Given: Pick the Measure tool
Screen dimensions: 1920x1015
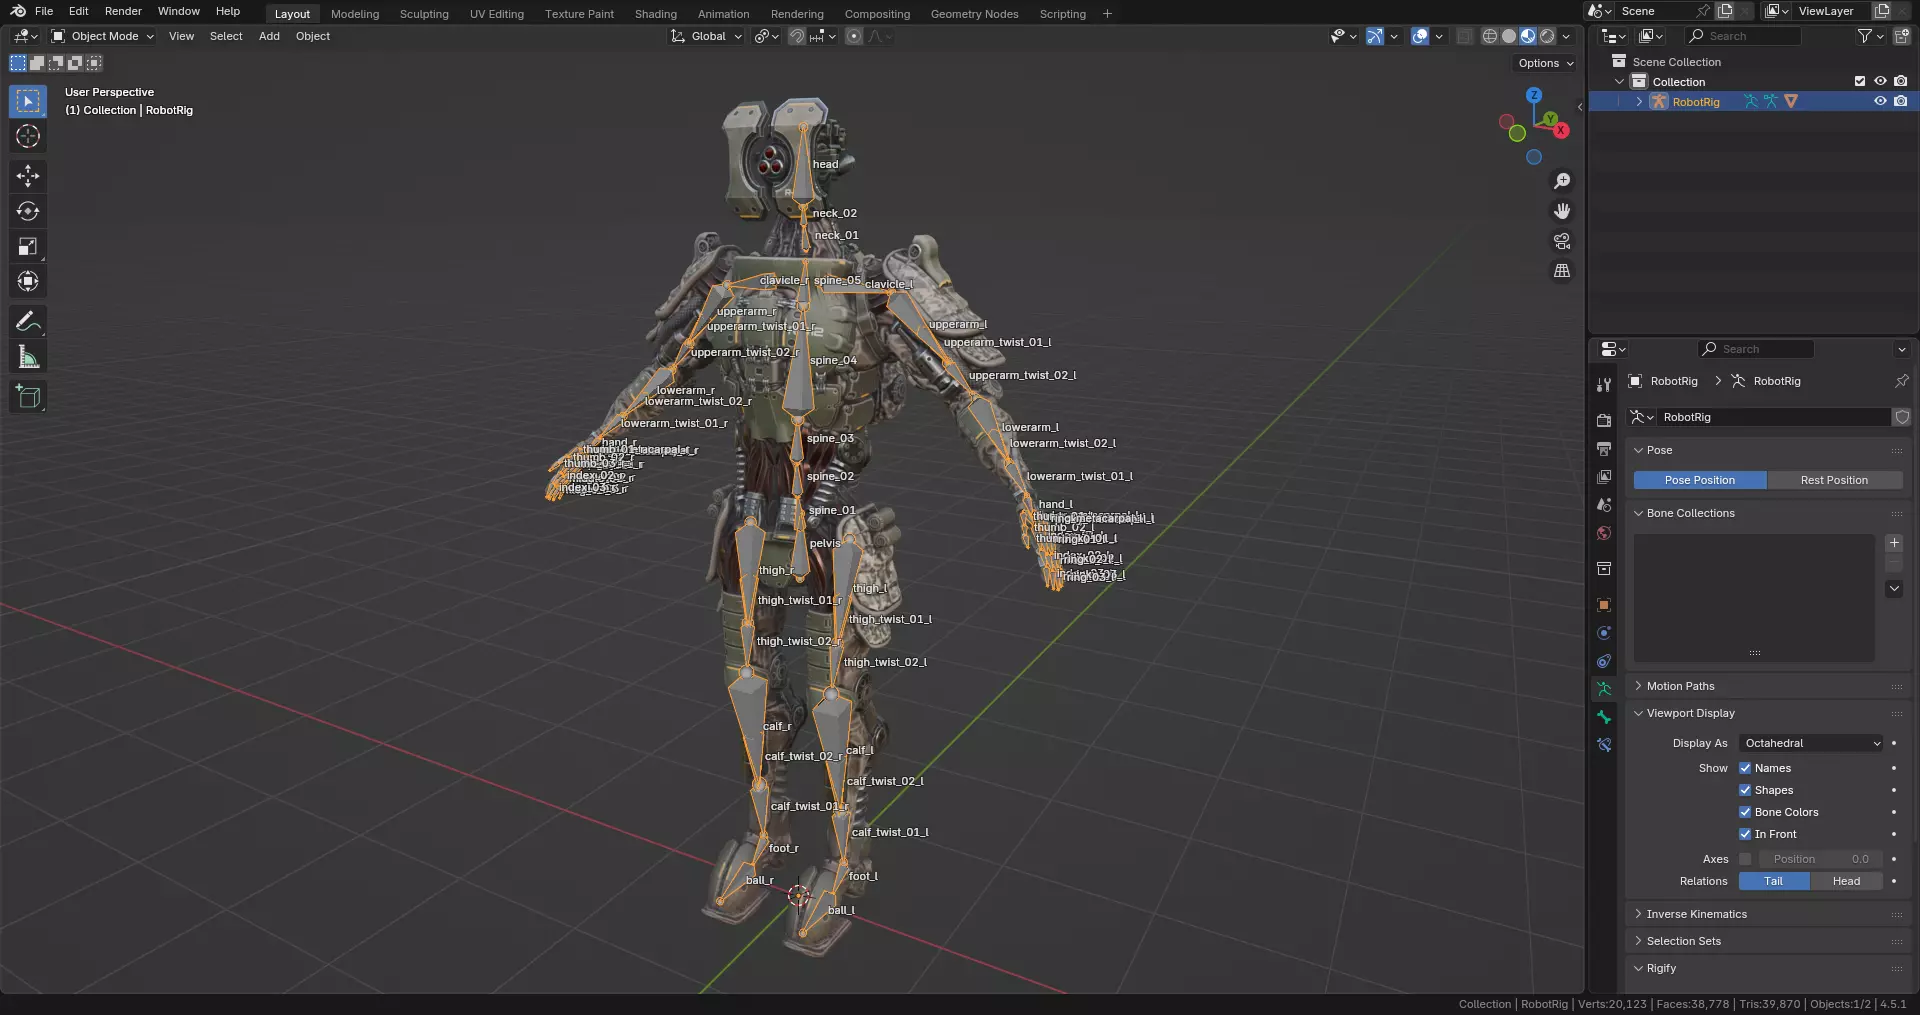Looking at the screenshot, I should pos(28,357).
